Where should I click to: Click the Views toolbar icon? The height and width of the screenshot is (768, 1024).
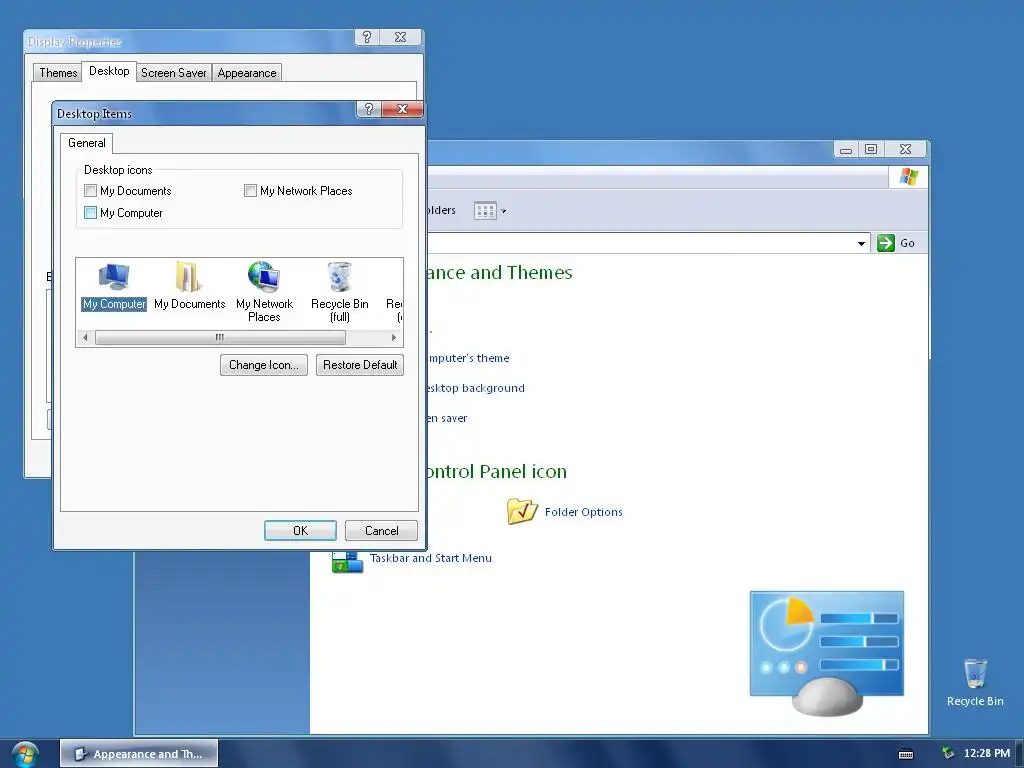click(x=485, y=210)
